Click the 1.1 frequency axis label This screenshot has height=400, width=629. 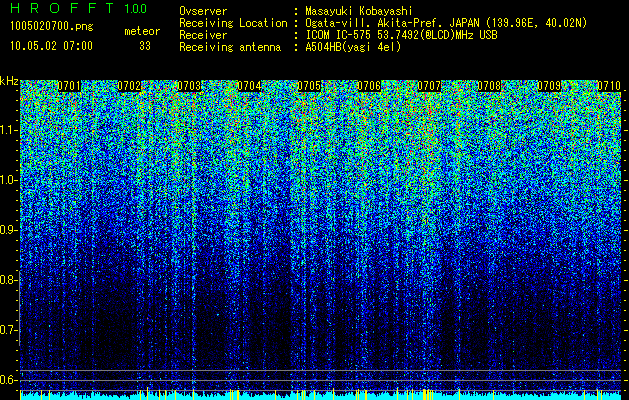click(x=9, y=130)
